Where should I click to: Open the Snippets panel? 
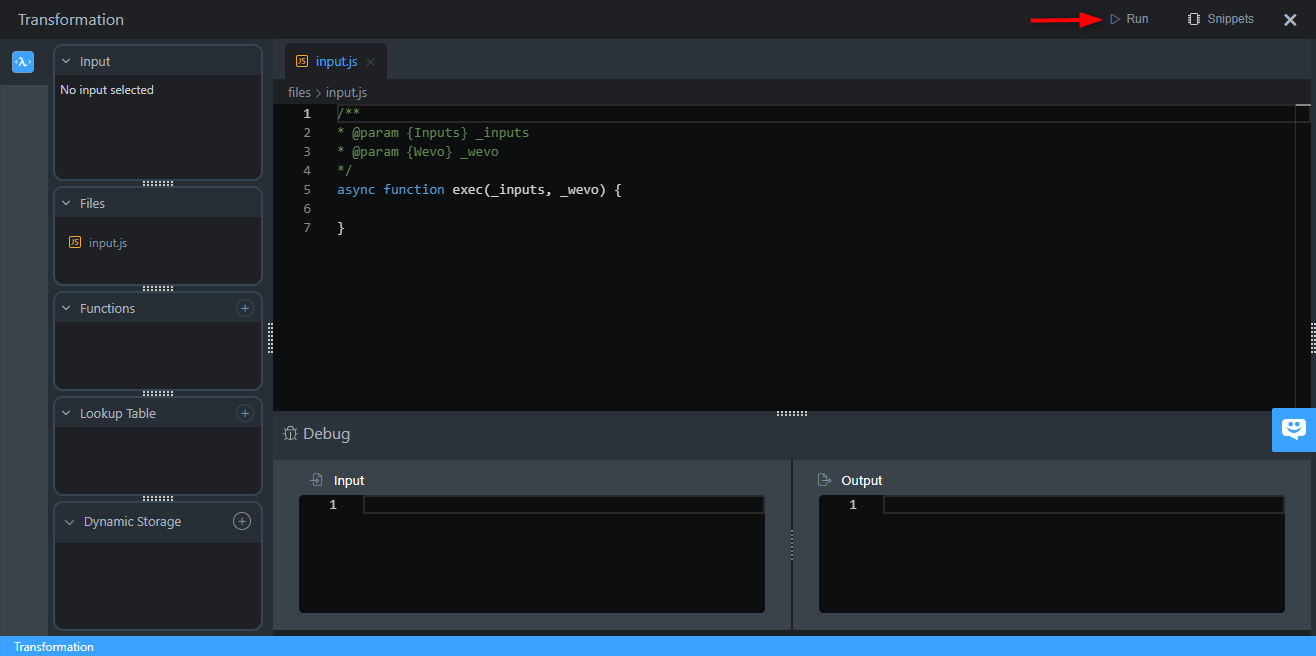tap(1220, 19)
